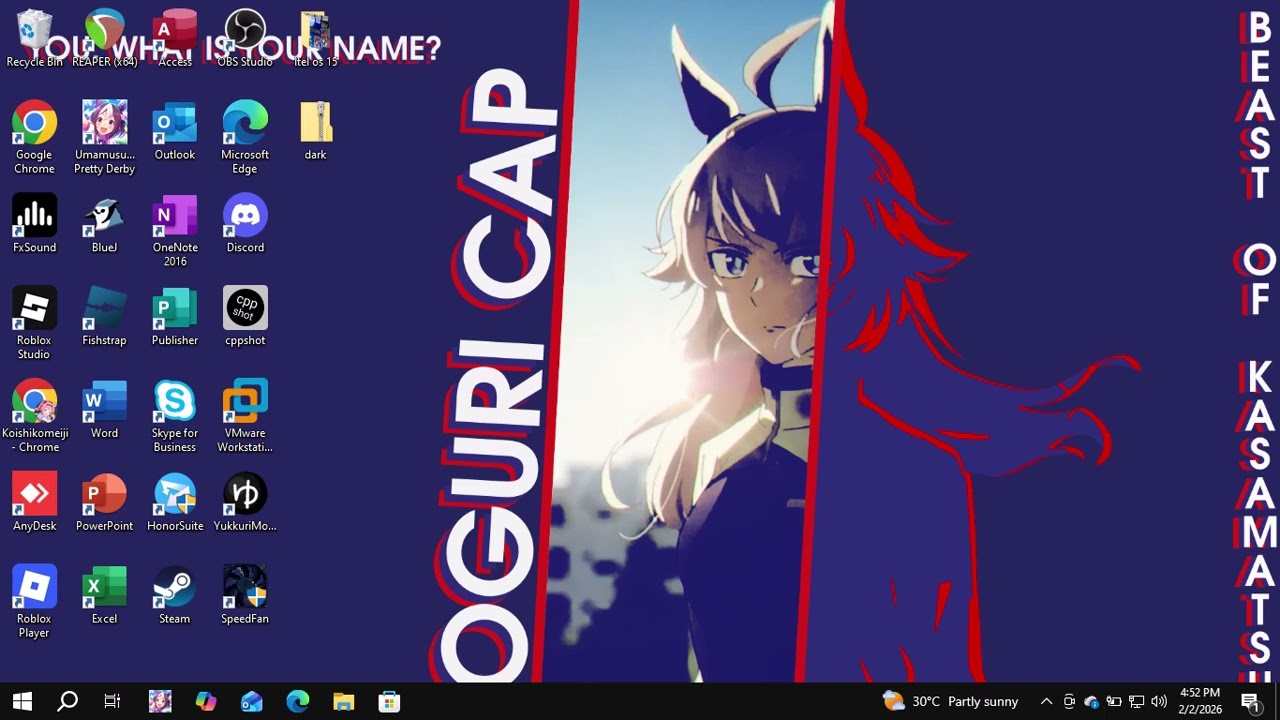The width and height of the screenshot is (1280, 720).
Task: Open the clock and calendar flyout
Action: coord(1200,701)
